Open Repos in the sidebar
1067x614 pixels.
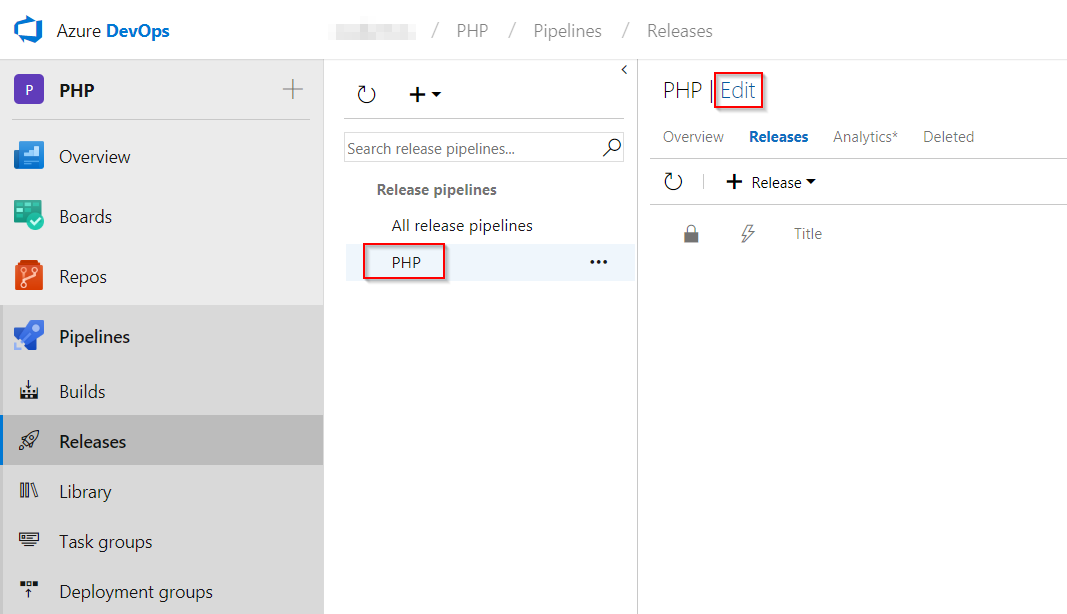(83, 276)
